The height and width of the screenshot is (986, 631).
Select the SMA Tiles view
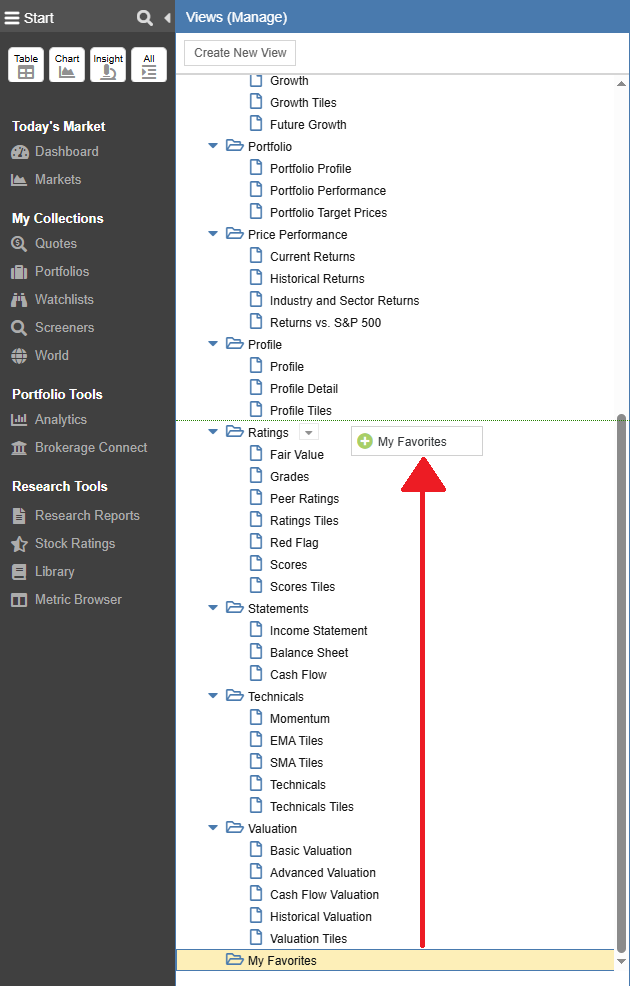pos(296,763)
